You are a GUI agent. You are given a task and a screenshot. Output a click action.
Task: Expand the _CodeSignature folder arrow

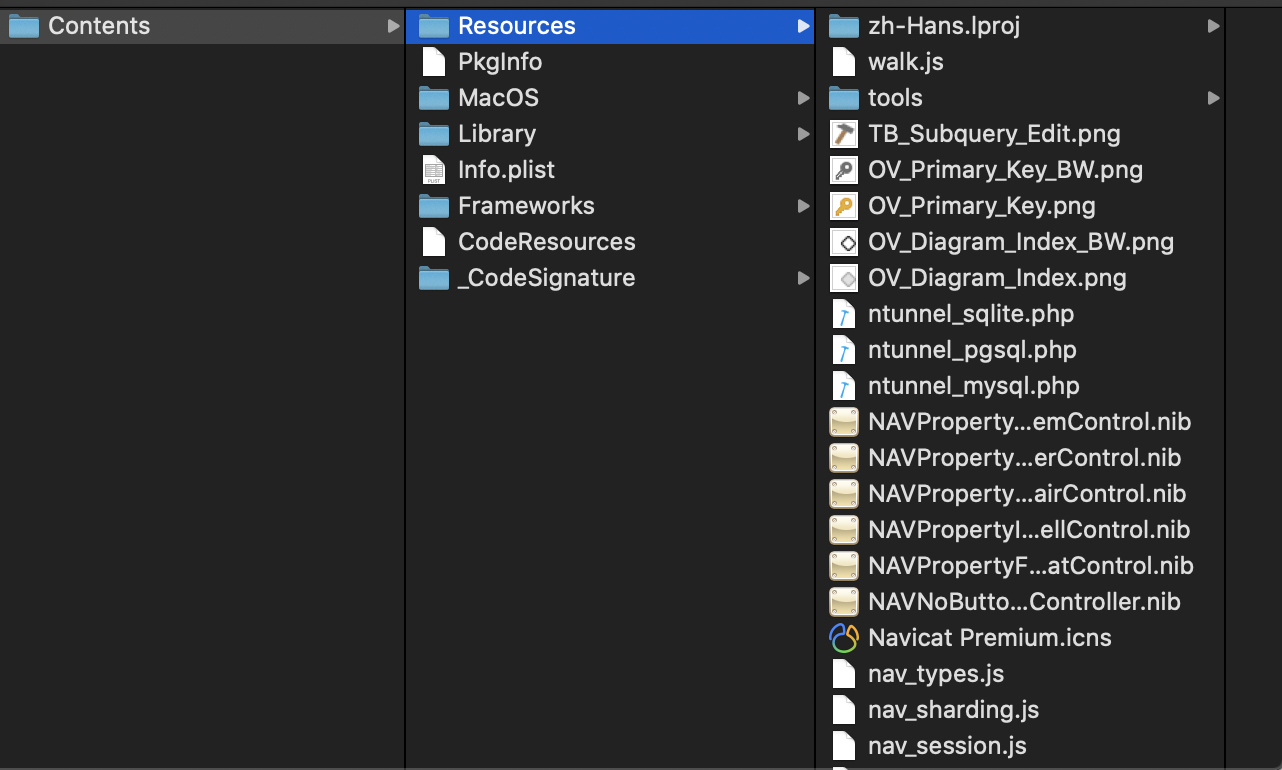coord(804,278)
